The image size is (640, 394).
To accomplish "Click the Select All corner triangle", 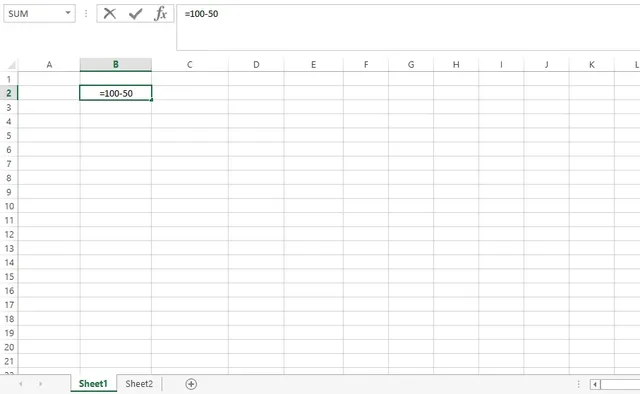I will [11, 65].
